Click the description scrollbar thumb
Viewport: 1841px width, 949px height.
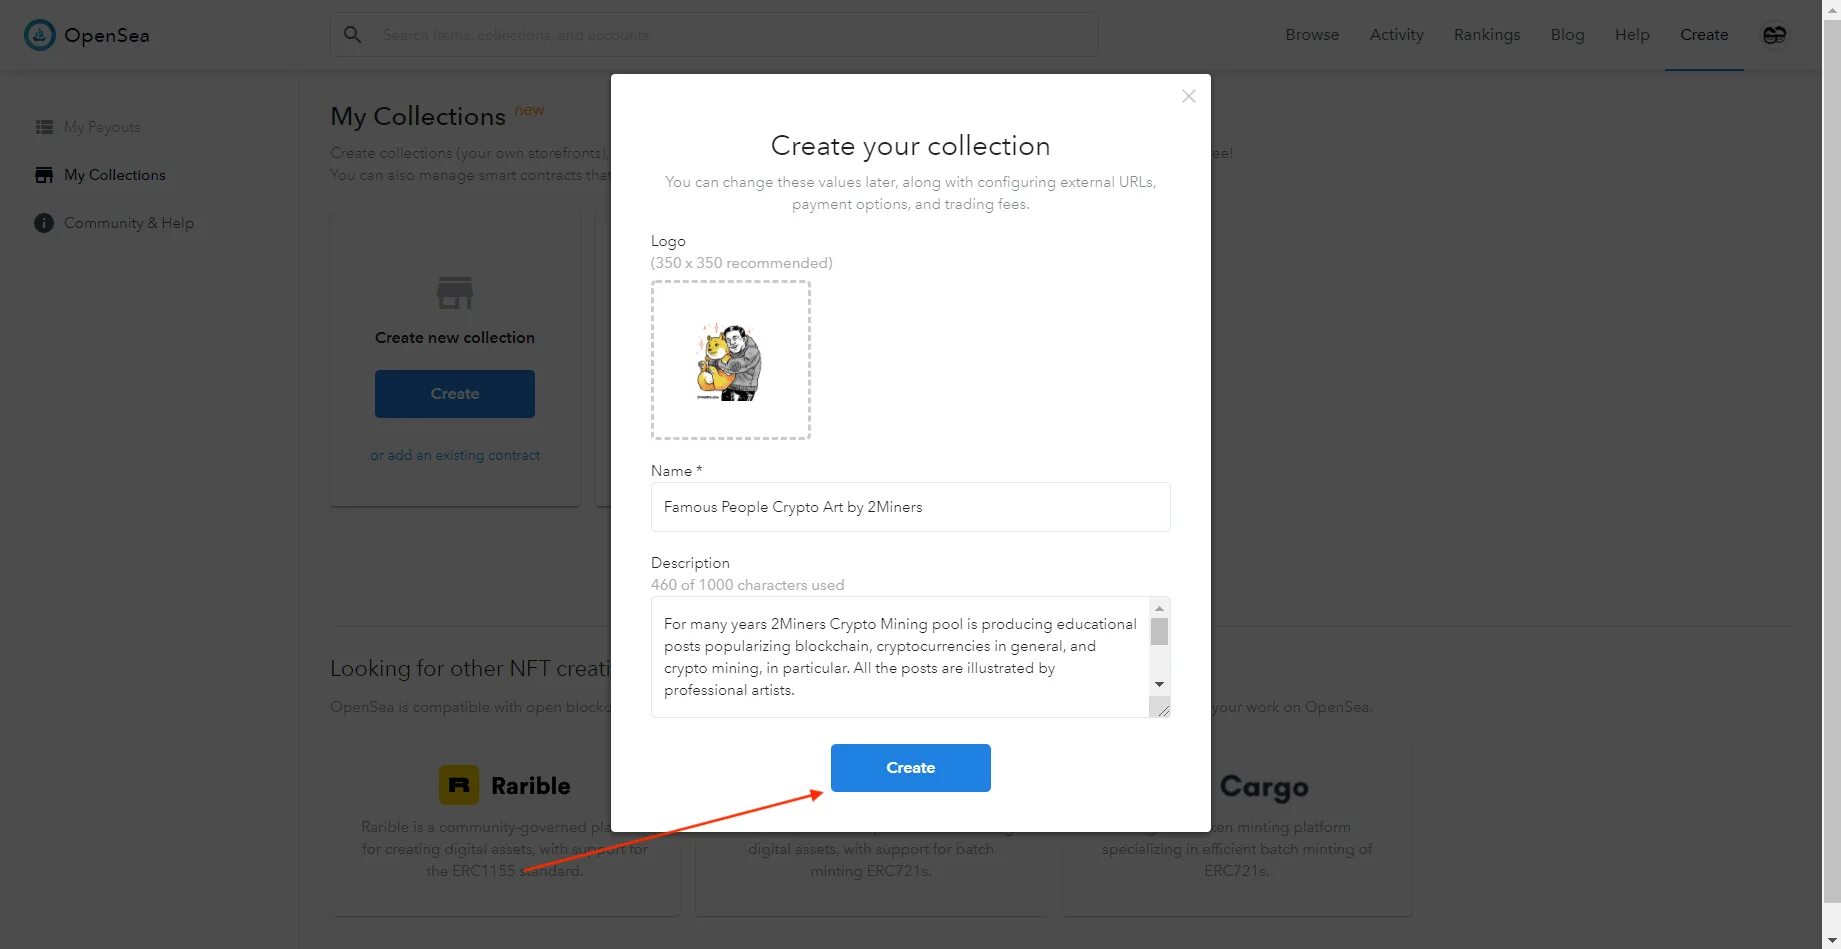click(x=1159, y=632)
